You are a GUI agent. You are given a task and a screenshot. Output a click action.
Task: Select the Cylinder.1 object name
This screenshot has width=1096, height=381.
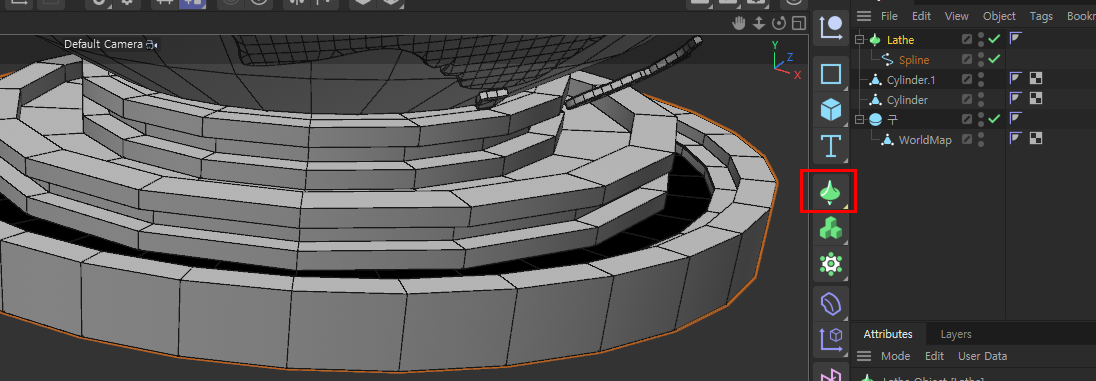(911, 80)
